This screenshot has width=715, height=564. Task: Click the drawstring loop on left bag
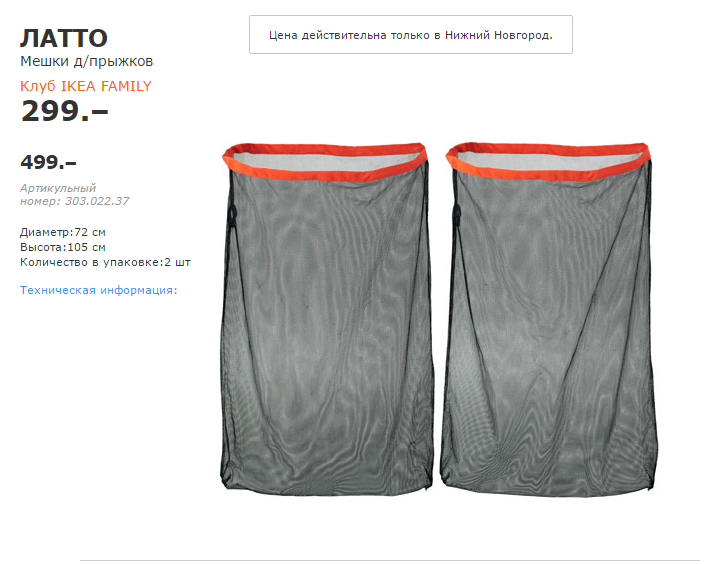[x=233, y=215]
